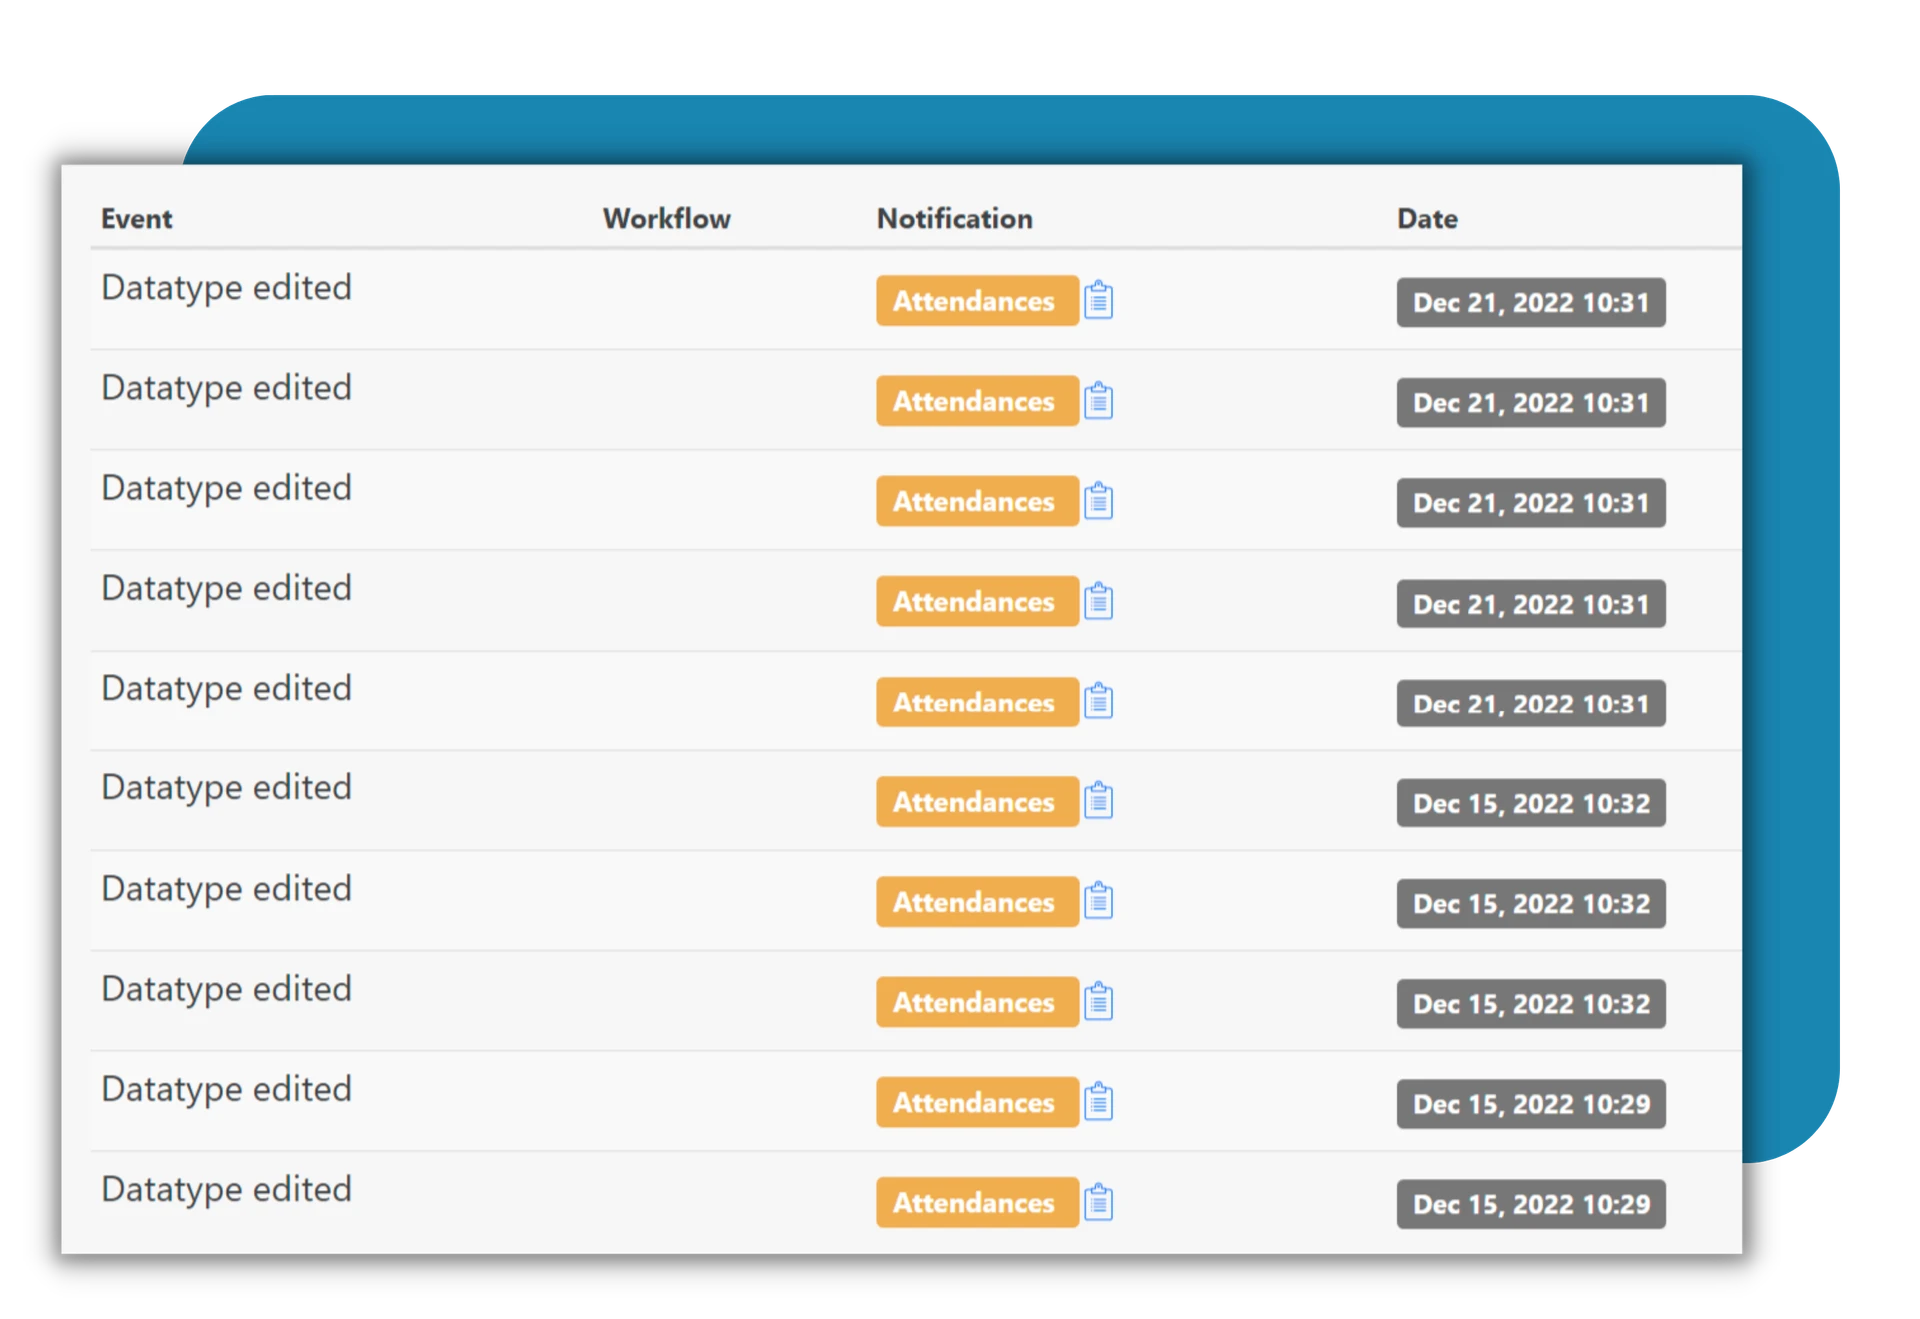Click the clipboard icon next to the Dec 15 10:29 entry
The image size is (1920, 1319).
pyautogui.click(x=1100, y=1103)
